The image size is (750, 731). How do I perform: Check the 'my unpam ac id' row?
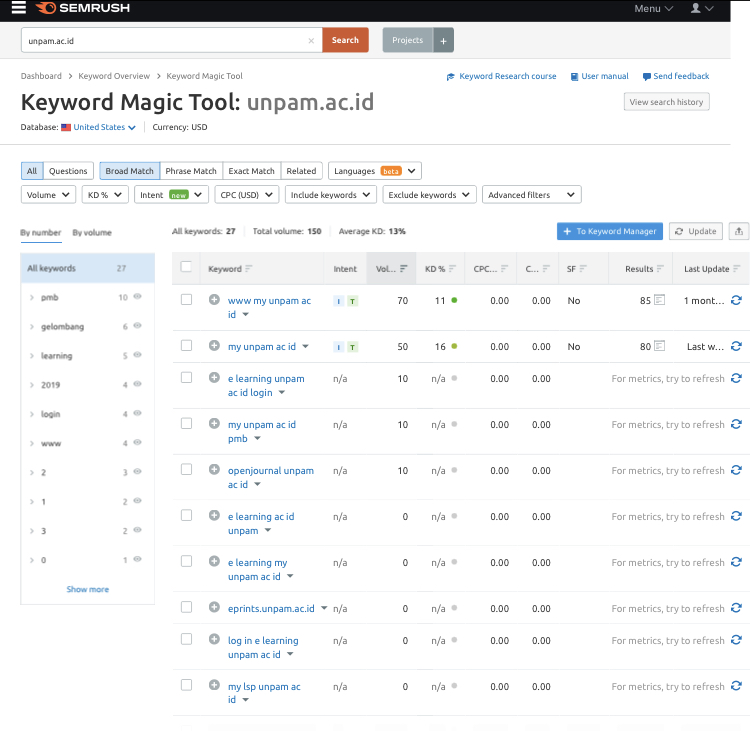click(186, 345)
